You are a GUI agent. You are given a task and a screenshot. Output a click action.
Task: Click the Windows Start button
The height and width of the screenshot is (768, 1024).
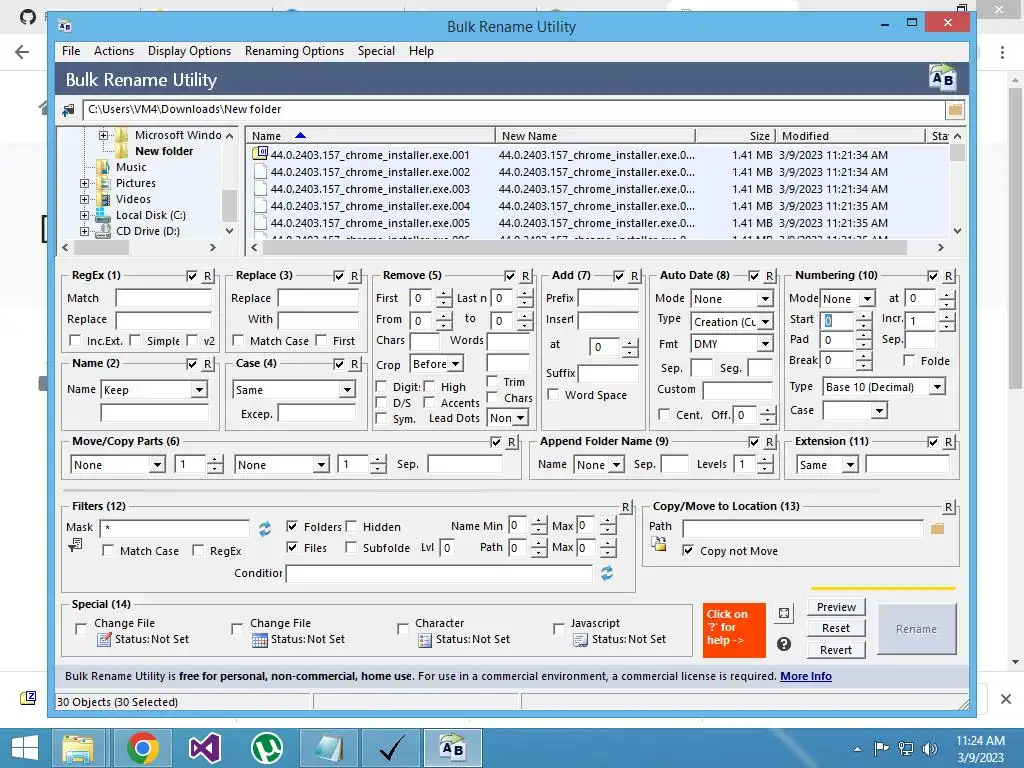pos(25,748)
